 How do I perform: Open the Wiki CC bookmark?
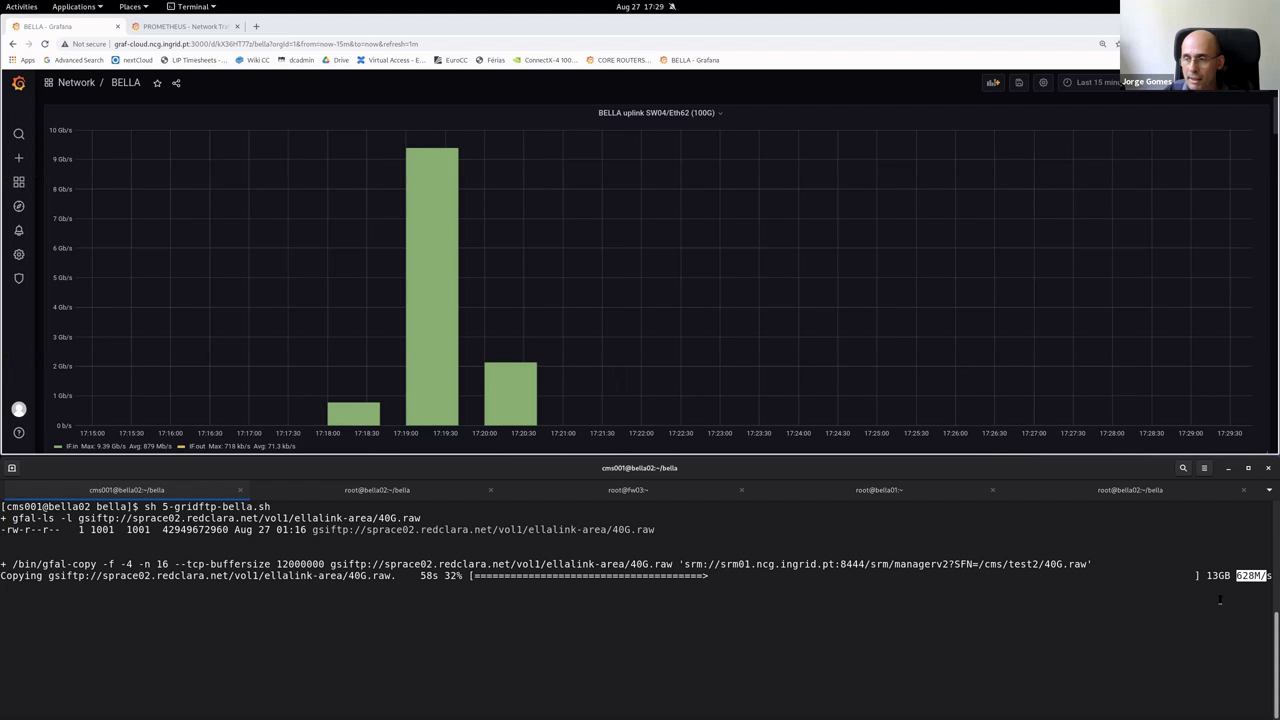pos(252,60)
